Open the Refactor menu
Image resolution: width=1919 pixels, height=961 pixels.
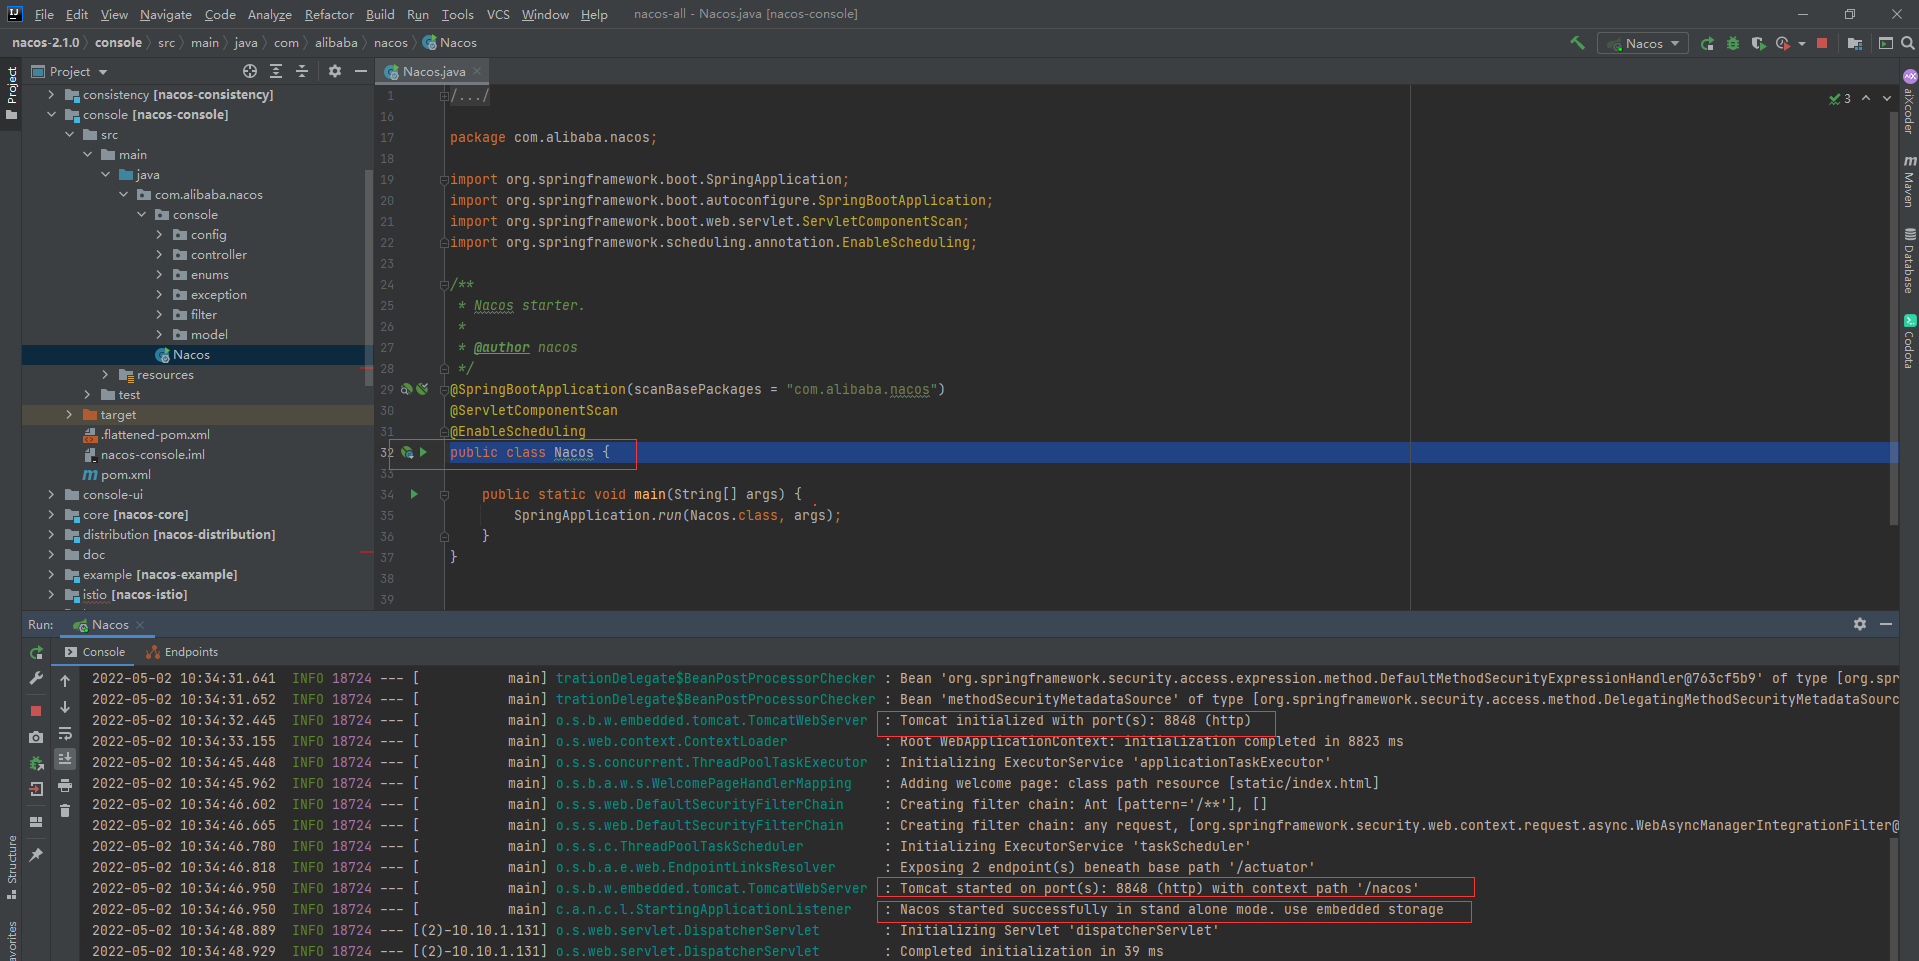coord(329,14)
